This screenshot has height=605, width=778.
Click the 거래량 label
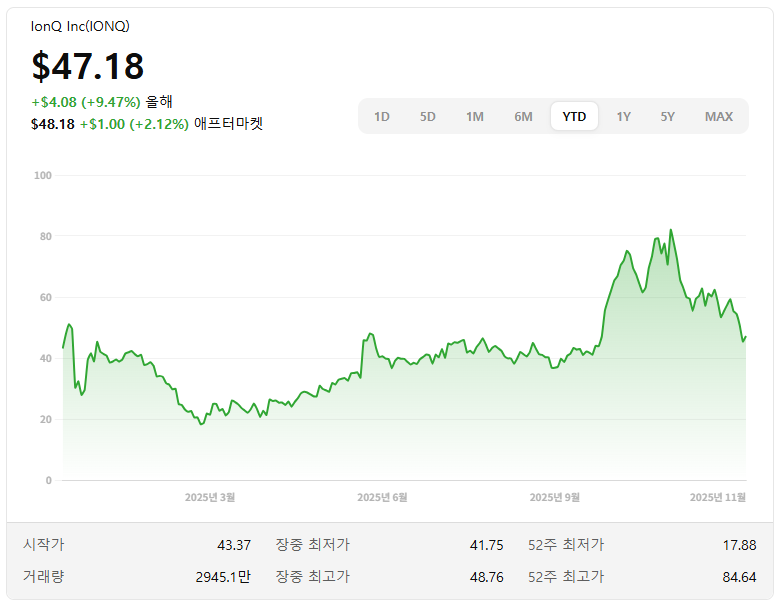[x=44, y=577]
